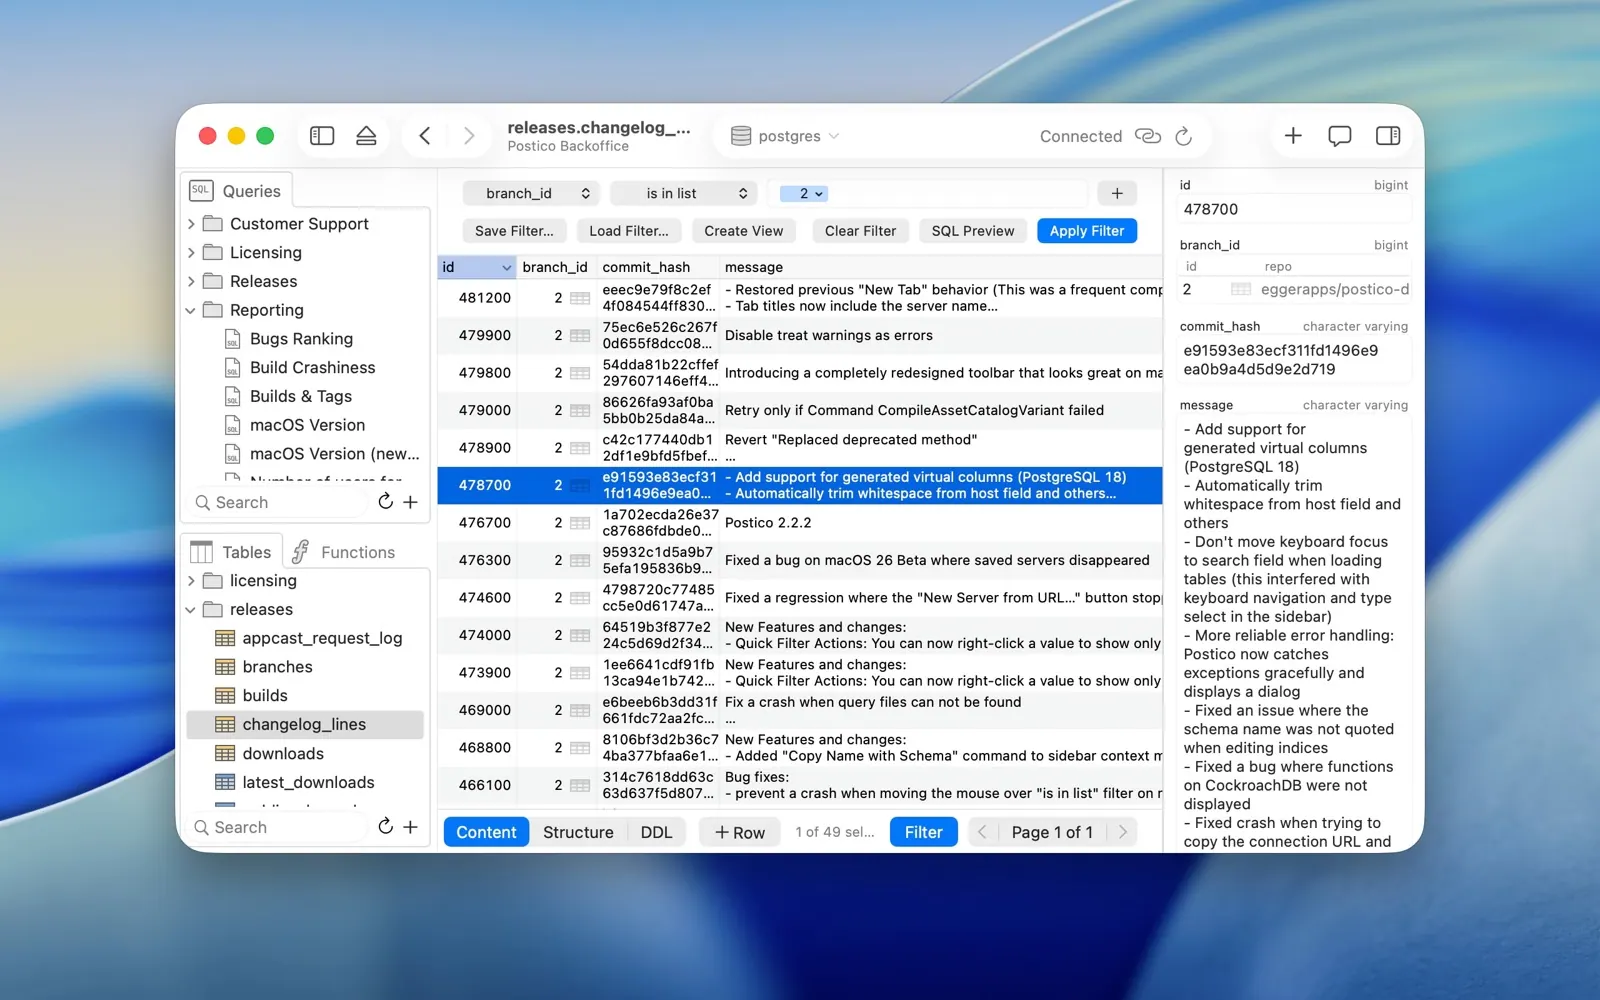Select the Content tab
This screenshot has width=1600, height=1000.
click(487, 832)
